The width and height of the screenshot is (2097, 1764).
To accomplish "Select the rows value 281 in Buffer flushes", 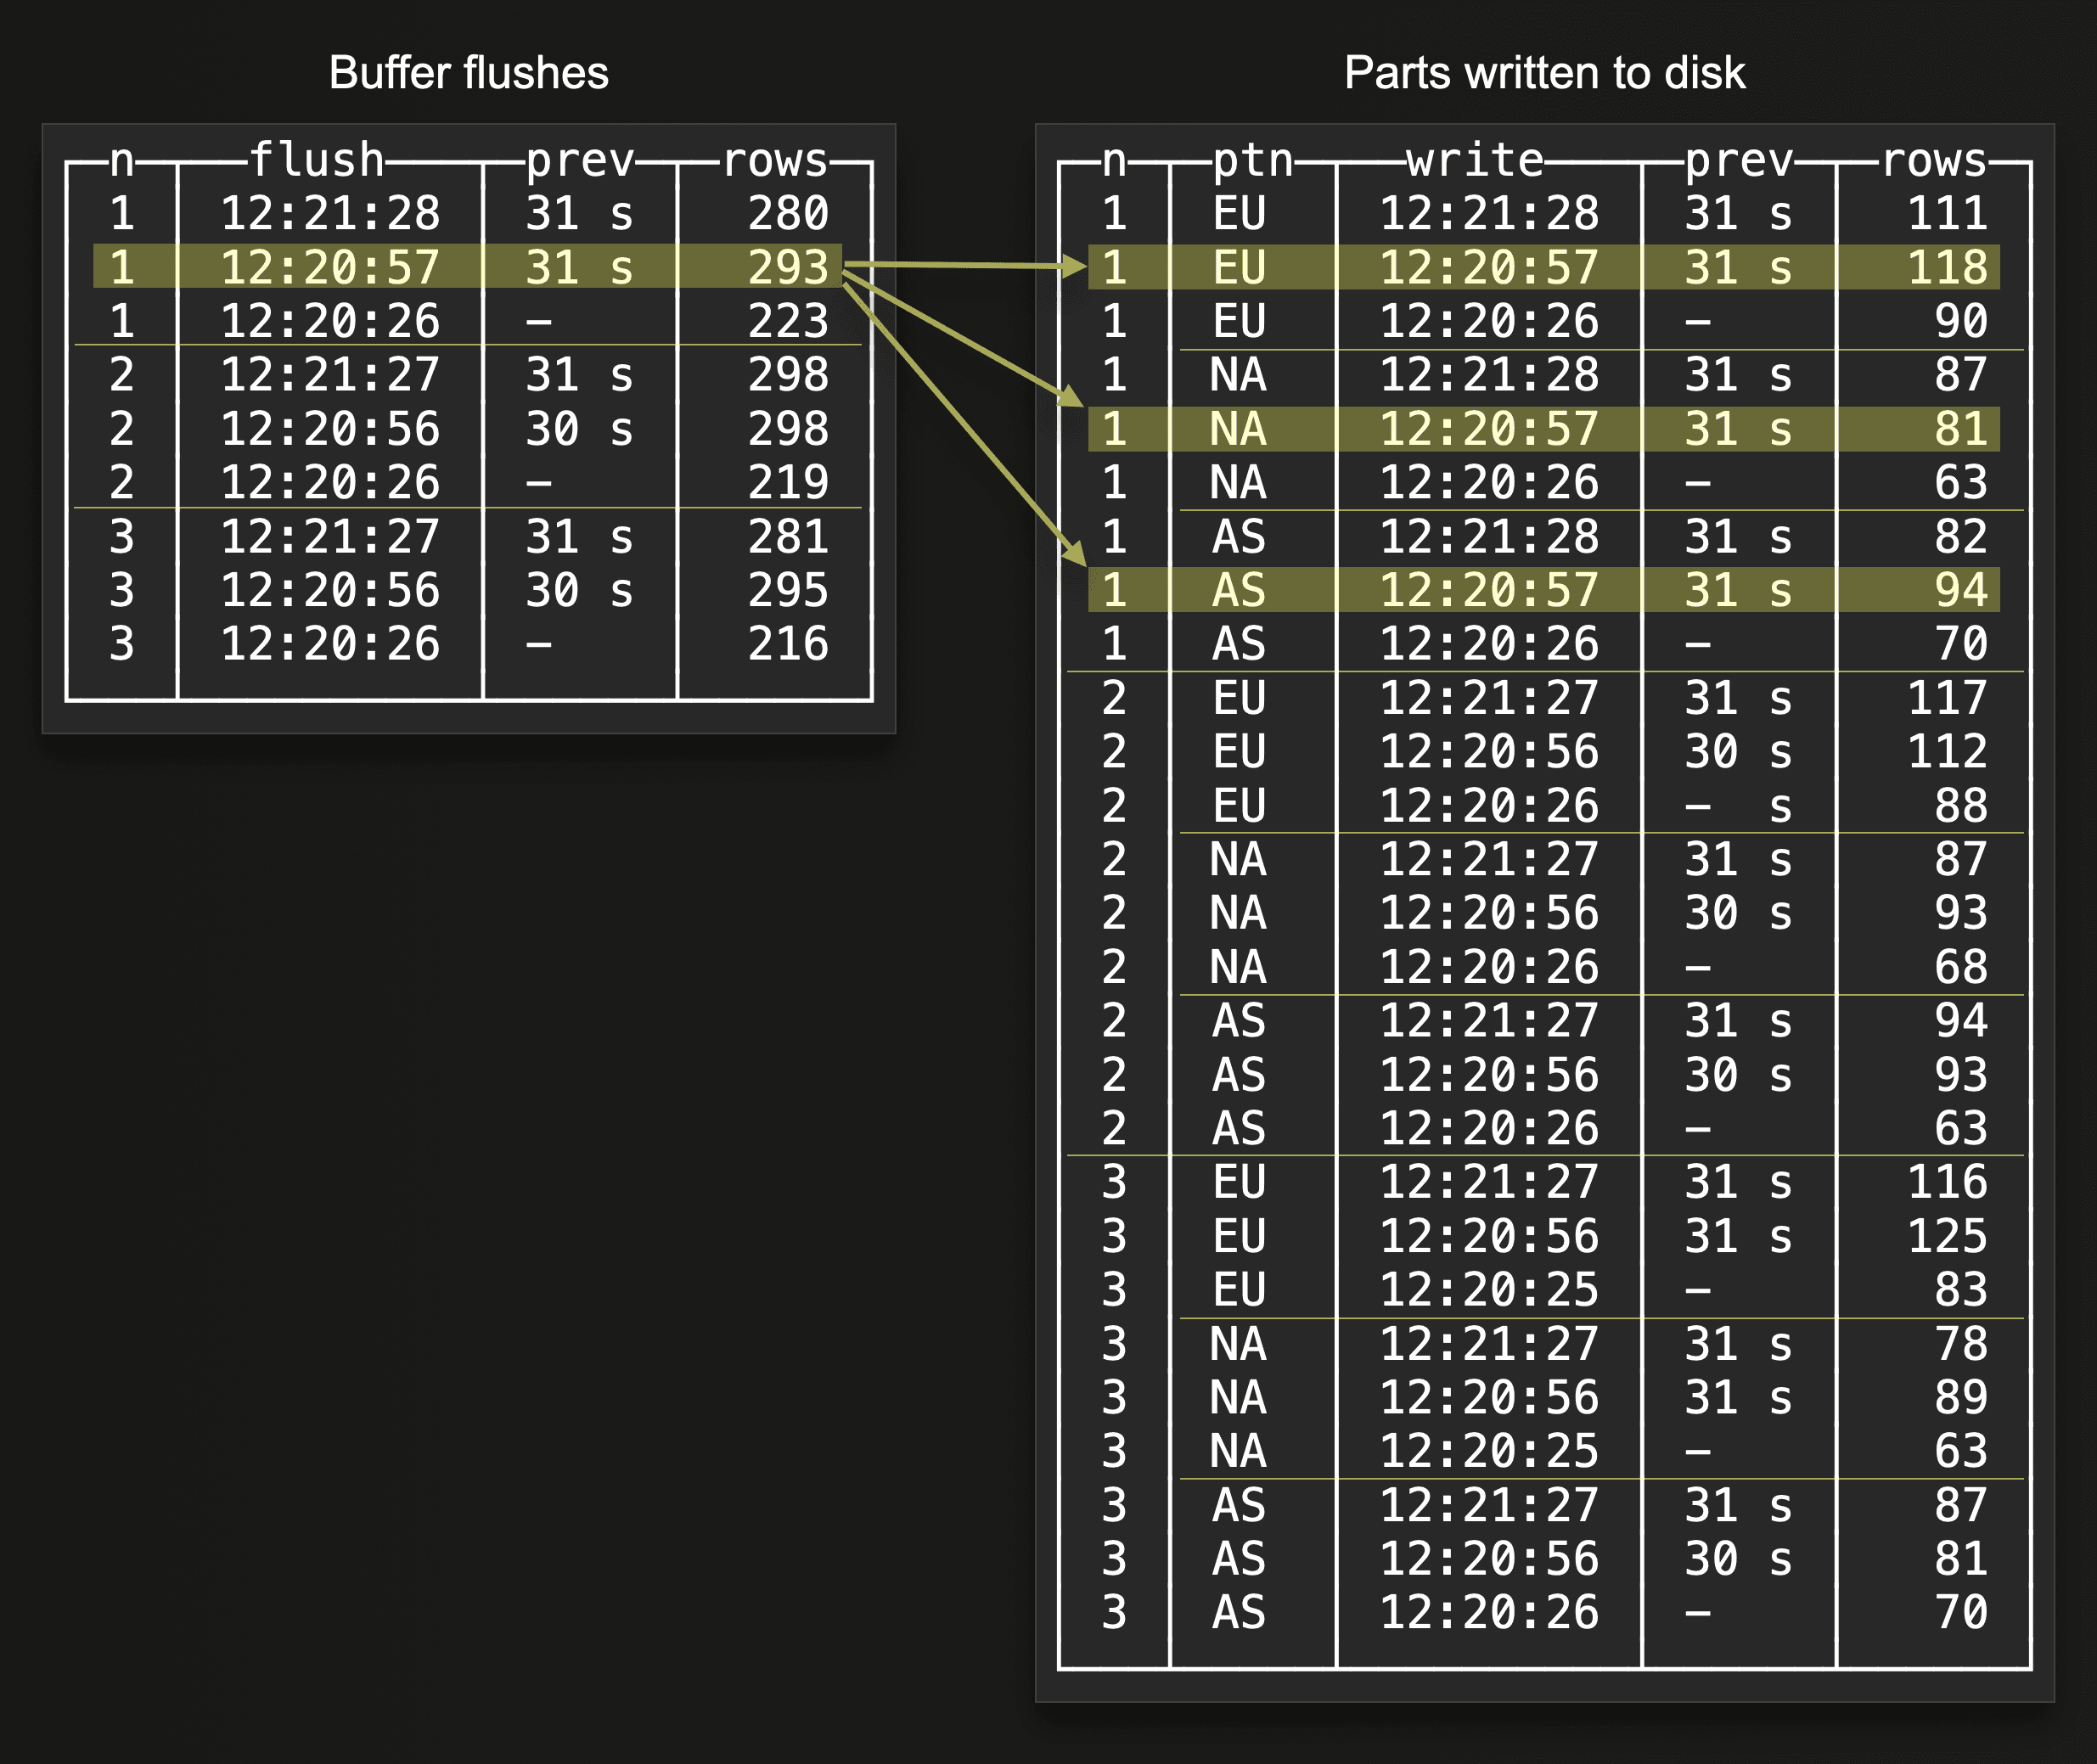I will point(789,536).
